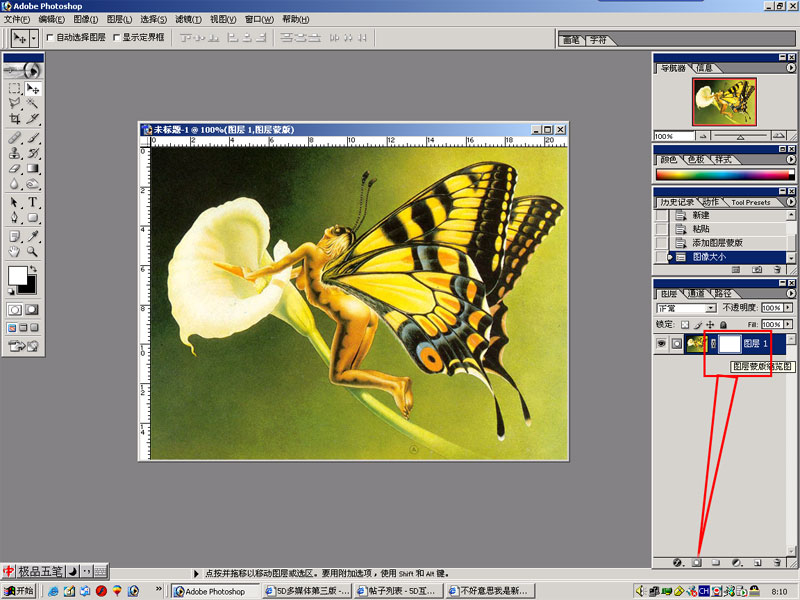
Task: Create new snapshot in History panel
Action: [757, 269]
